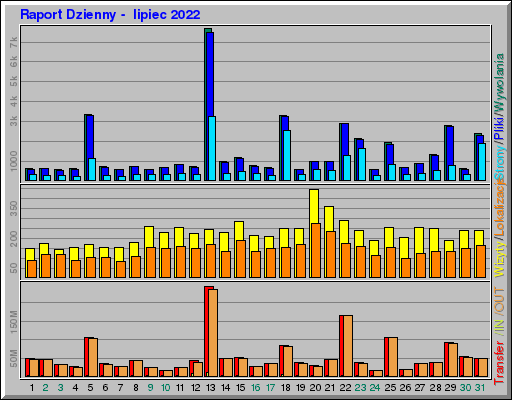
Task: Click the orange locations bar for day 26
Action: coord(406,268)
